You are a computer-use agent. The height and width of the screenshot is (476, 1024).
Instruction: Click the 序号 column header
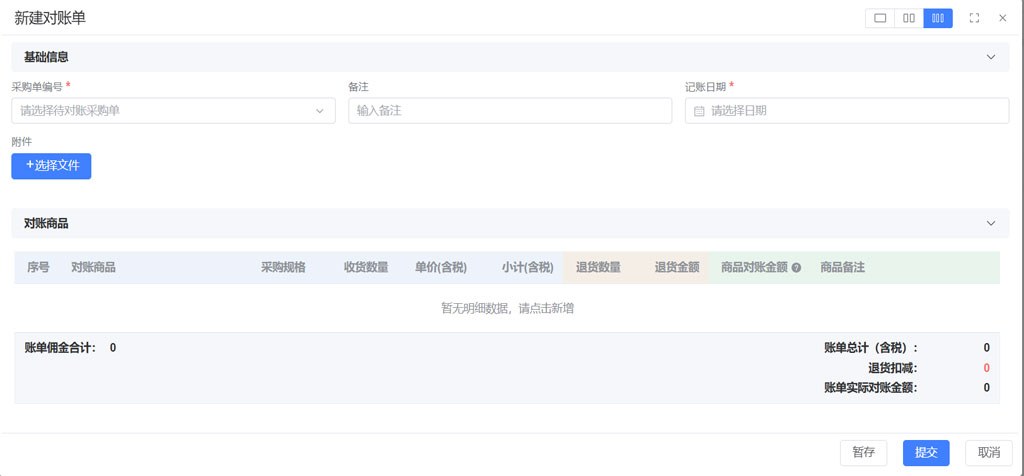(38, 267)
